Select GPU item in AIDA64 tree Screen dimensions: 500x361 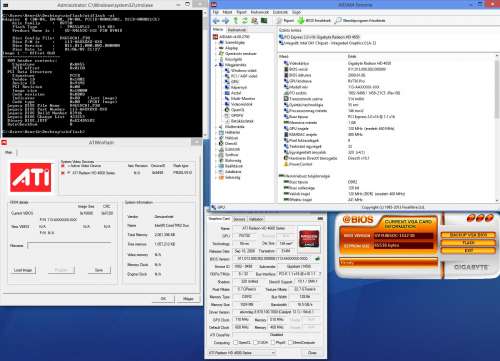point(232,82)
